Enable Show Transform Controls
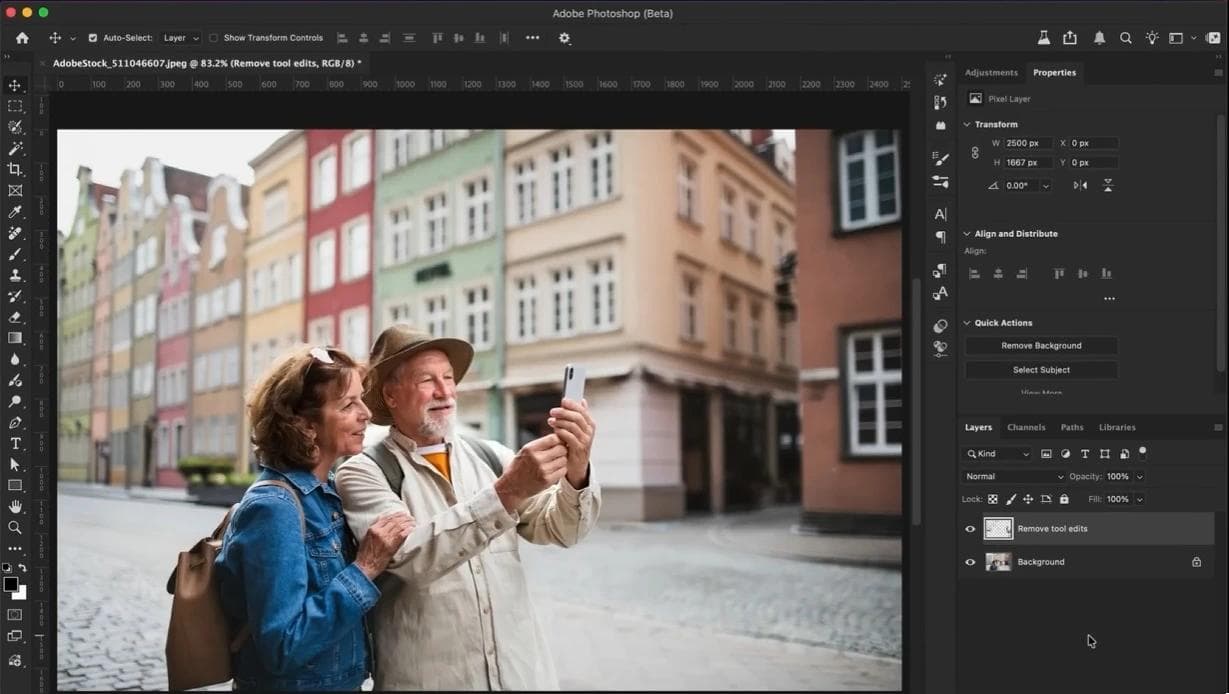 pos(214,38)
